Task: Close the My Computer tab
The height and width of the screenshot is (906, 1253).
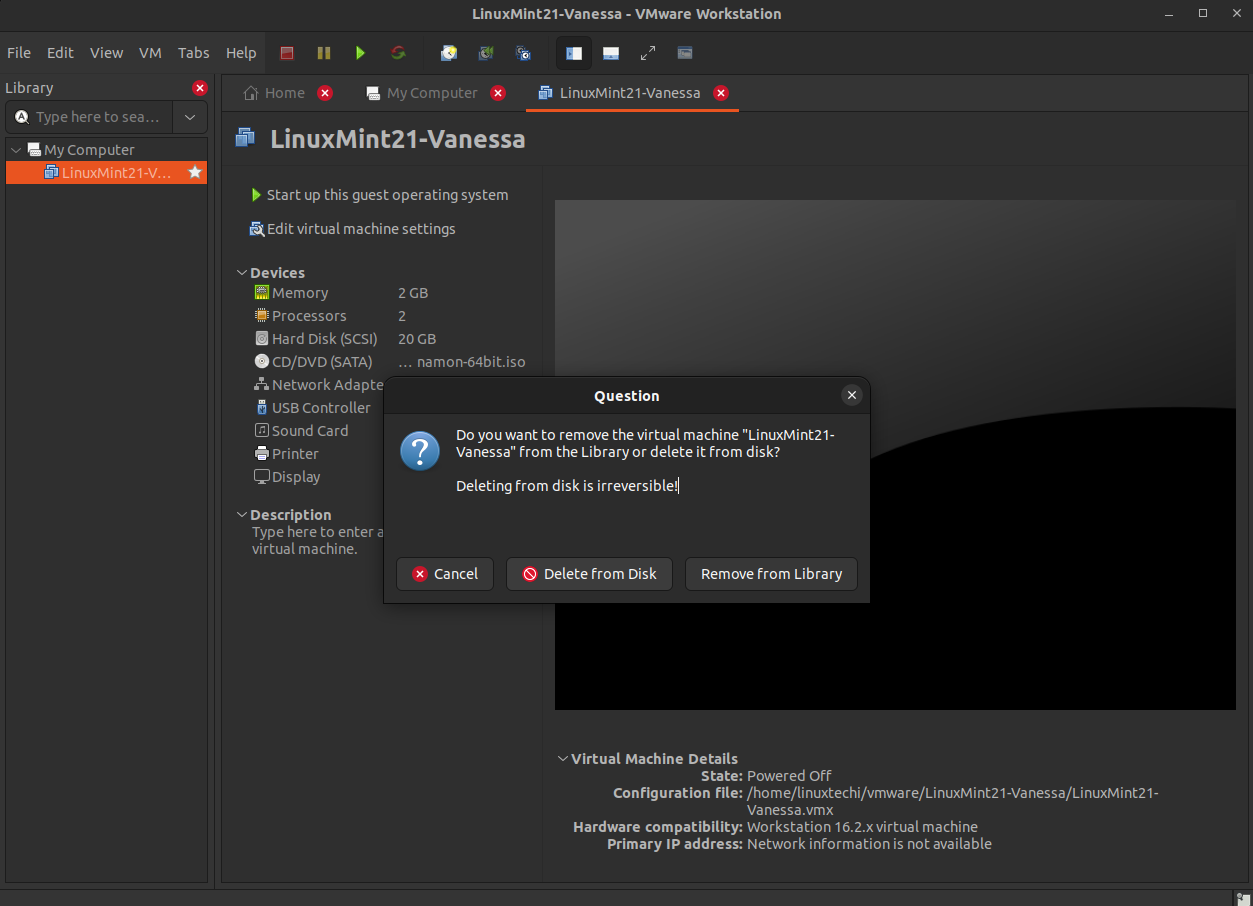Action: pos(498,93)
